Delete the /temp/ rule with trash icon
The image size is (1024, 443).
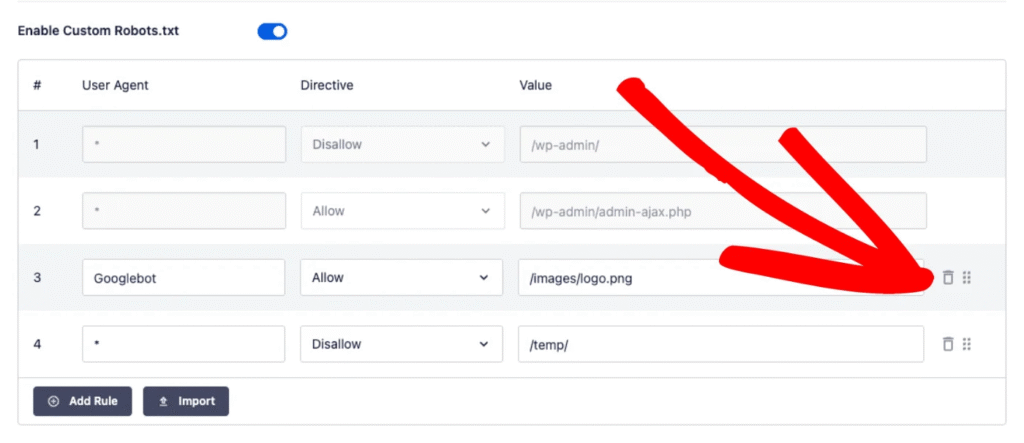click(948, 344)
